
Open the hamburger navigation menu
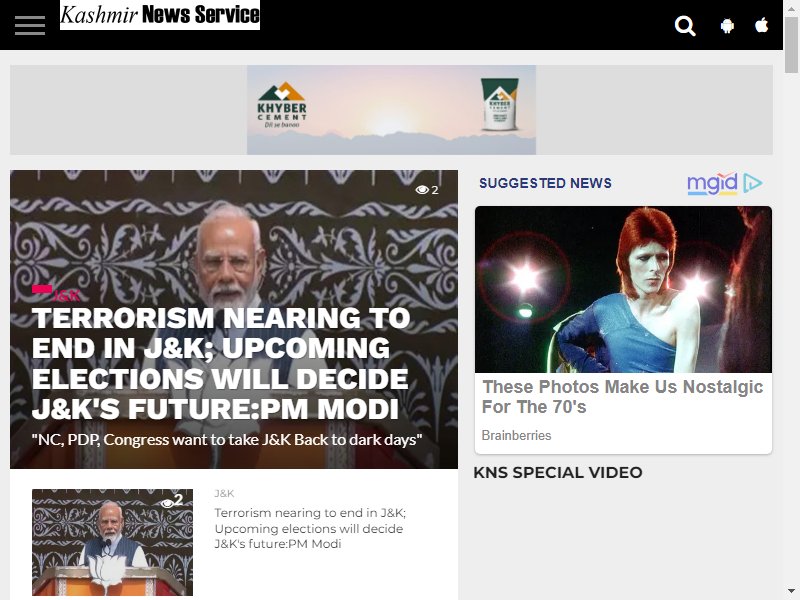coord(30,25)
